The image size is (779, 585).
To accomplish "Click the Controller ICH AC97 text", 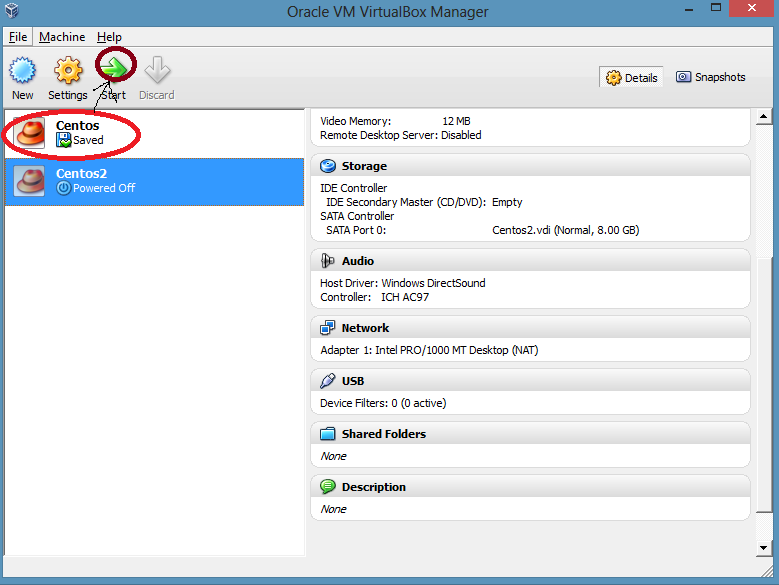I will click(375, 297).
